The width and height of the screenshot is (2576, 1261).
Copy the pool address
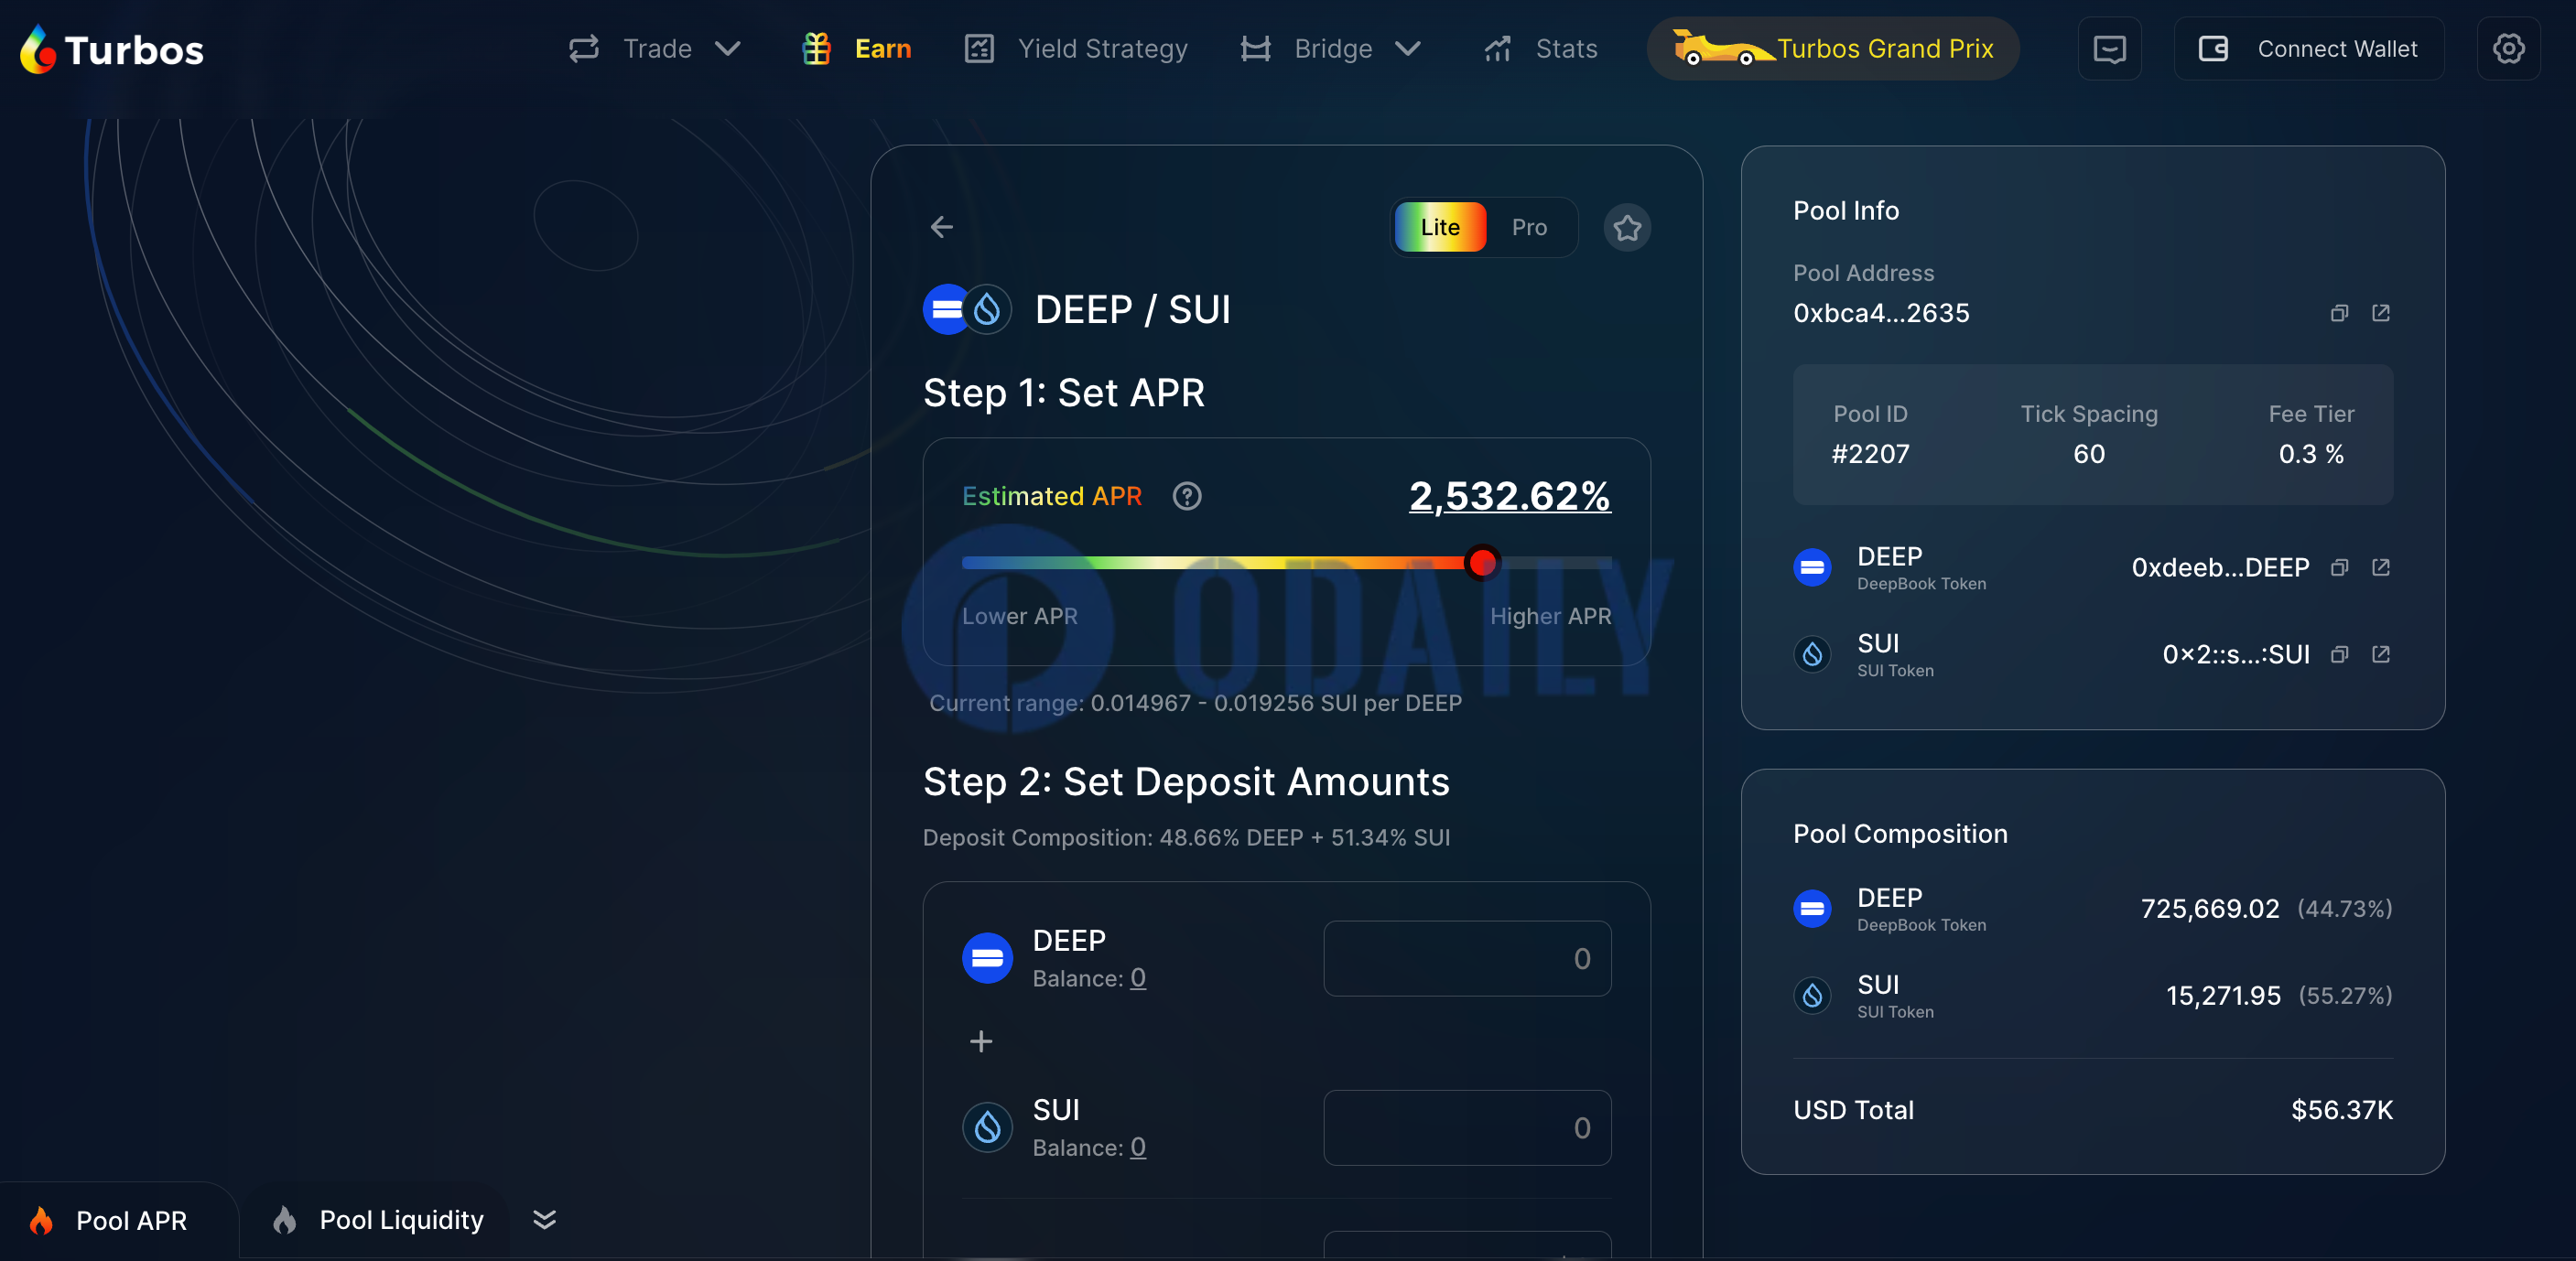click(x=2339, y=313)
